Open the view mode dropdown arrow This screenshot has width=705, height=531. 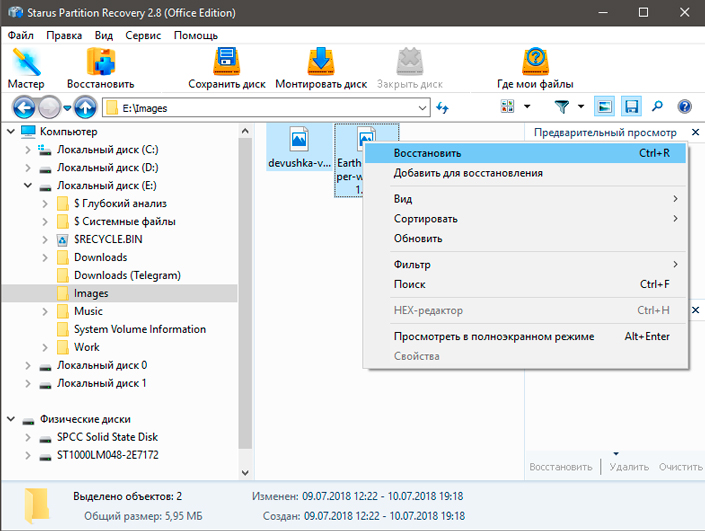[527, 106]
